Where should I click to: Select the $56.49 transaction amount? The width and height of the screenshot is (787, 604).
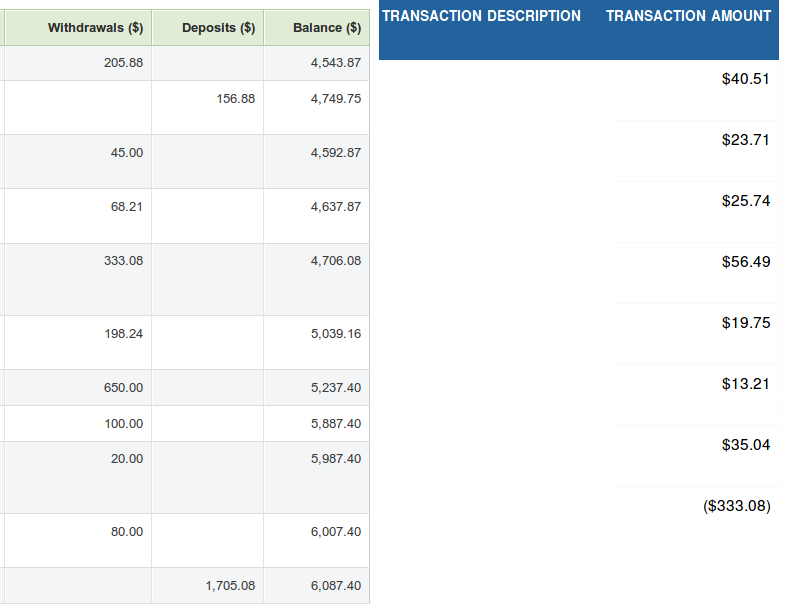pos(745,262)
